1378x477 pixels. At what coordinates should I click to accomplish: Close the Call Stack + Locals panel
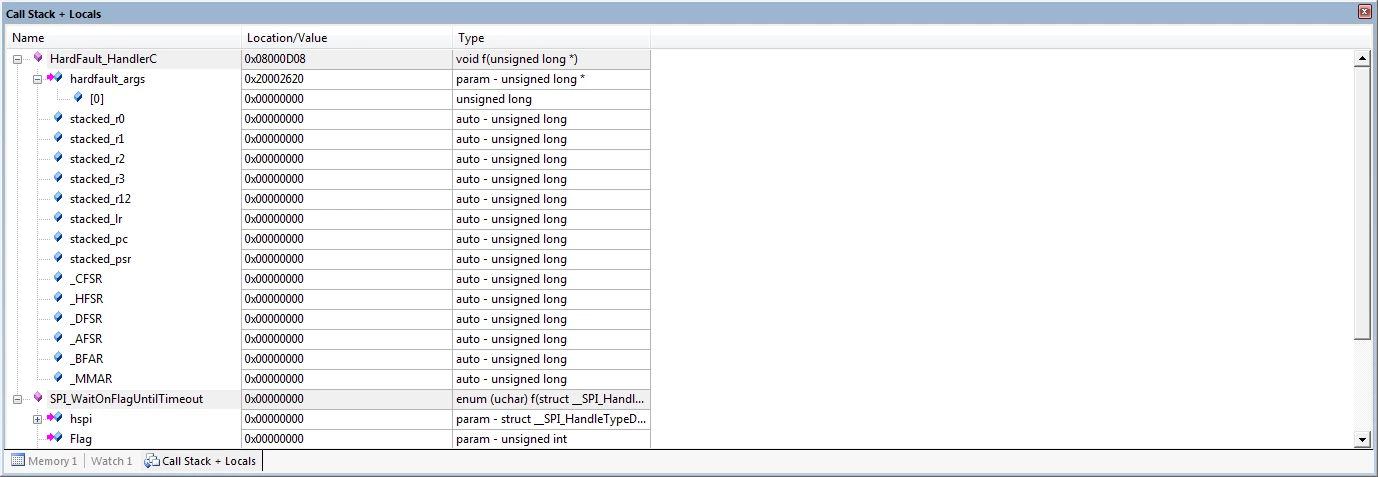[1364, 12]
